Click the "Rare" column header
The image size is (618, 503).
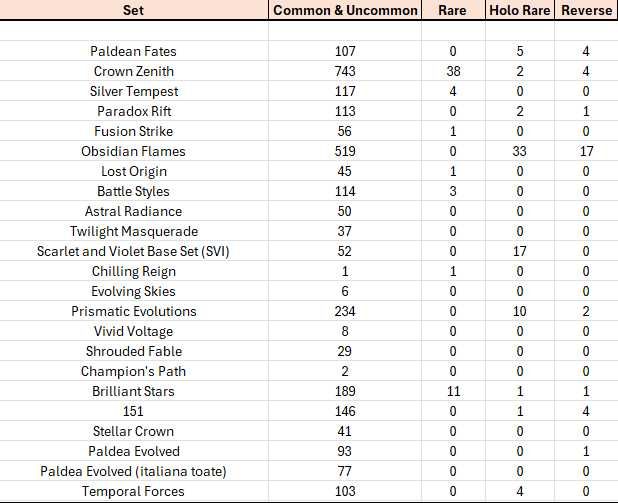pyautogui.click(x=451, y=10)
